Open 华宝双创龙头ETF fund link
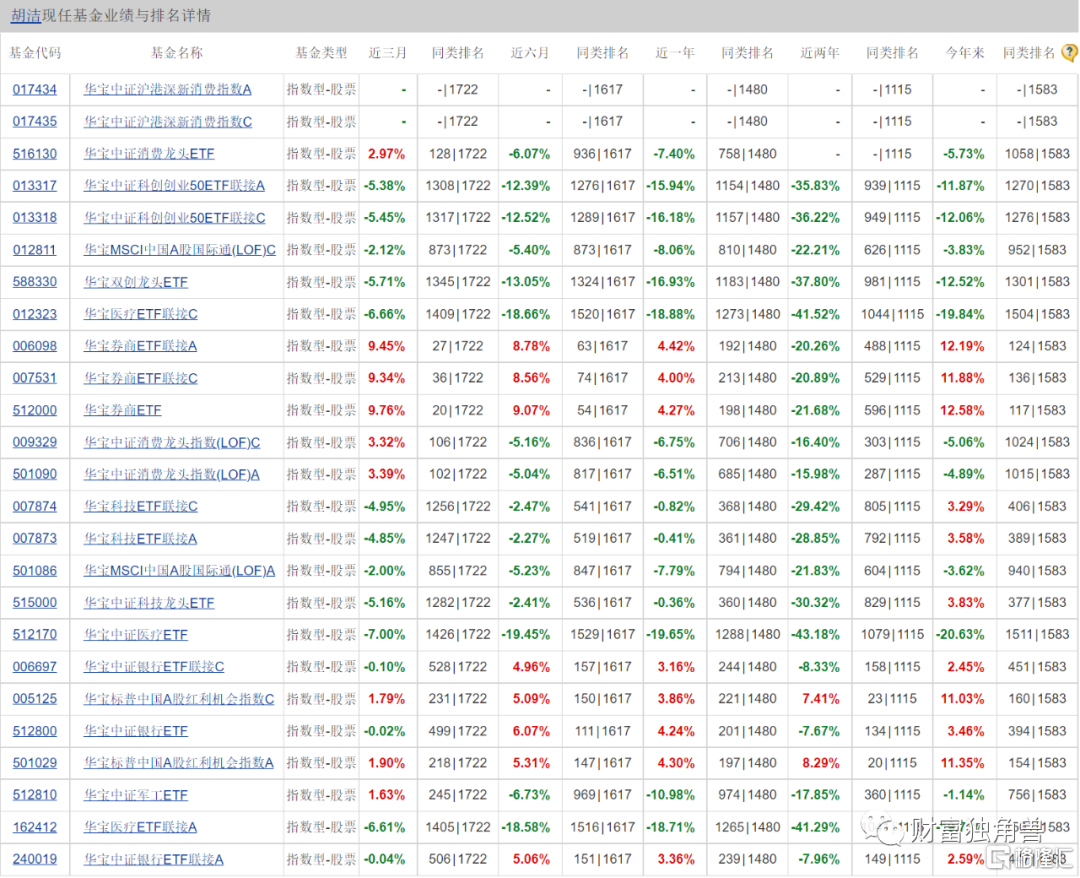 (136, 282)
